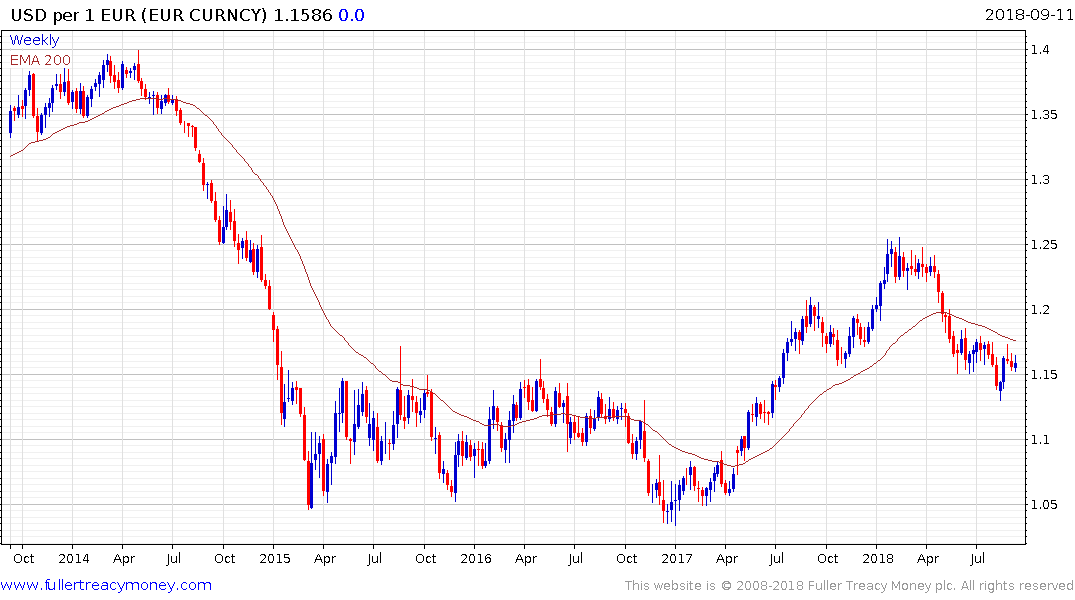Click the Weekly interval label
Screen dimensions: 1075x600
[x=34, y=40]
